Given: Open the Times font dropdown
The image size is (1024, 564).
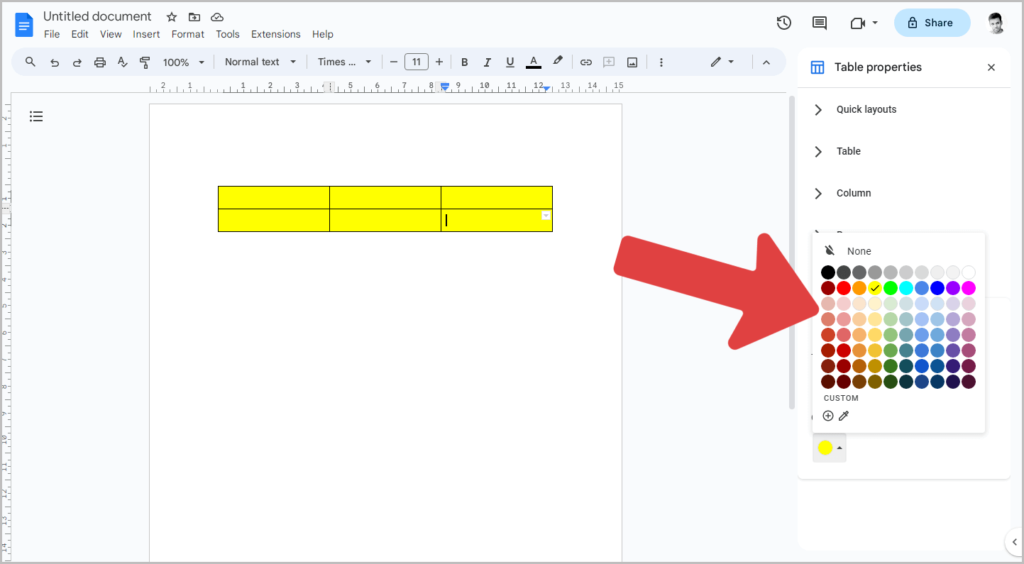Looking at the screenshot, I should click(x=344, y=62).
